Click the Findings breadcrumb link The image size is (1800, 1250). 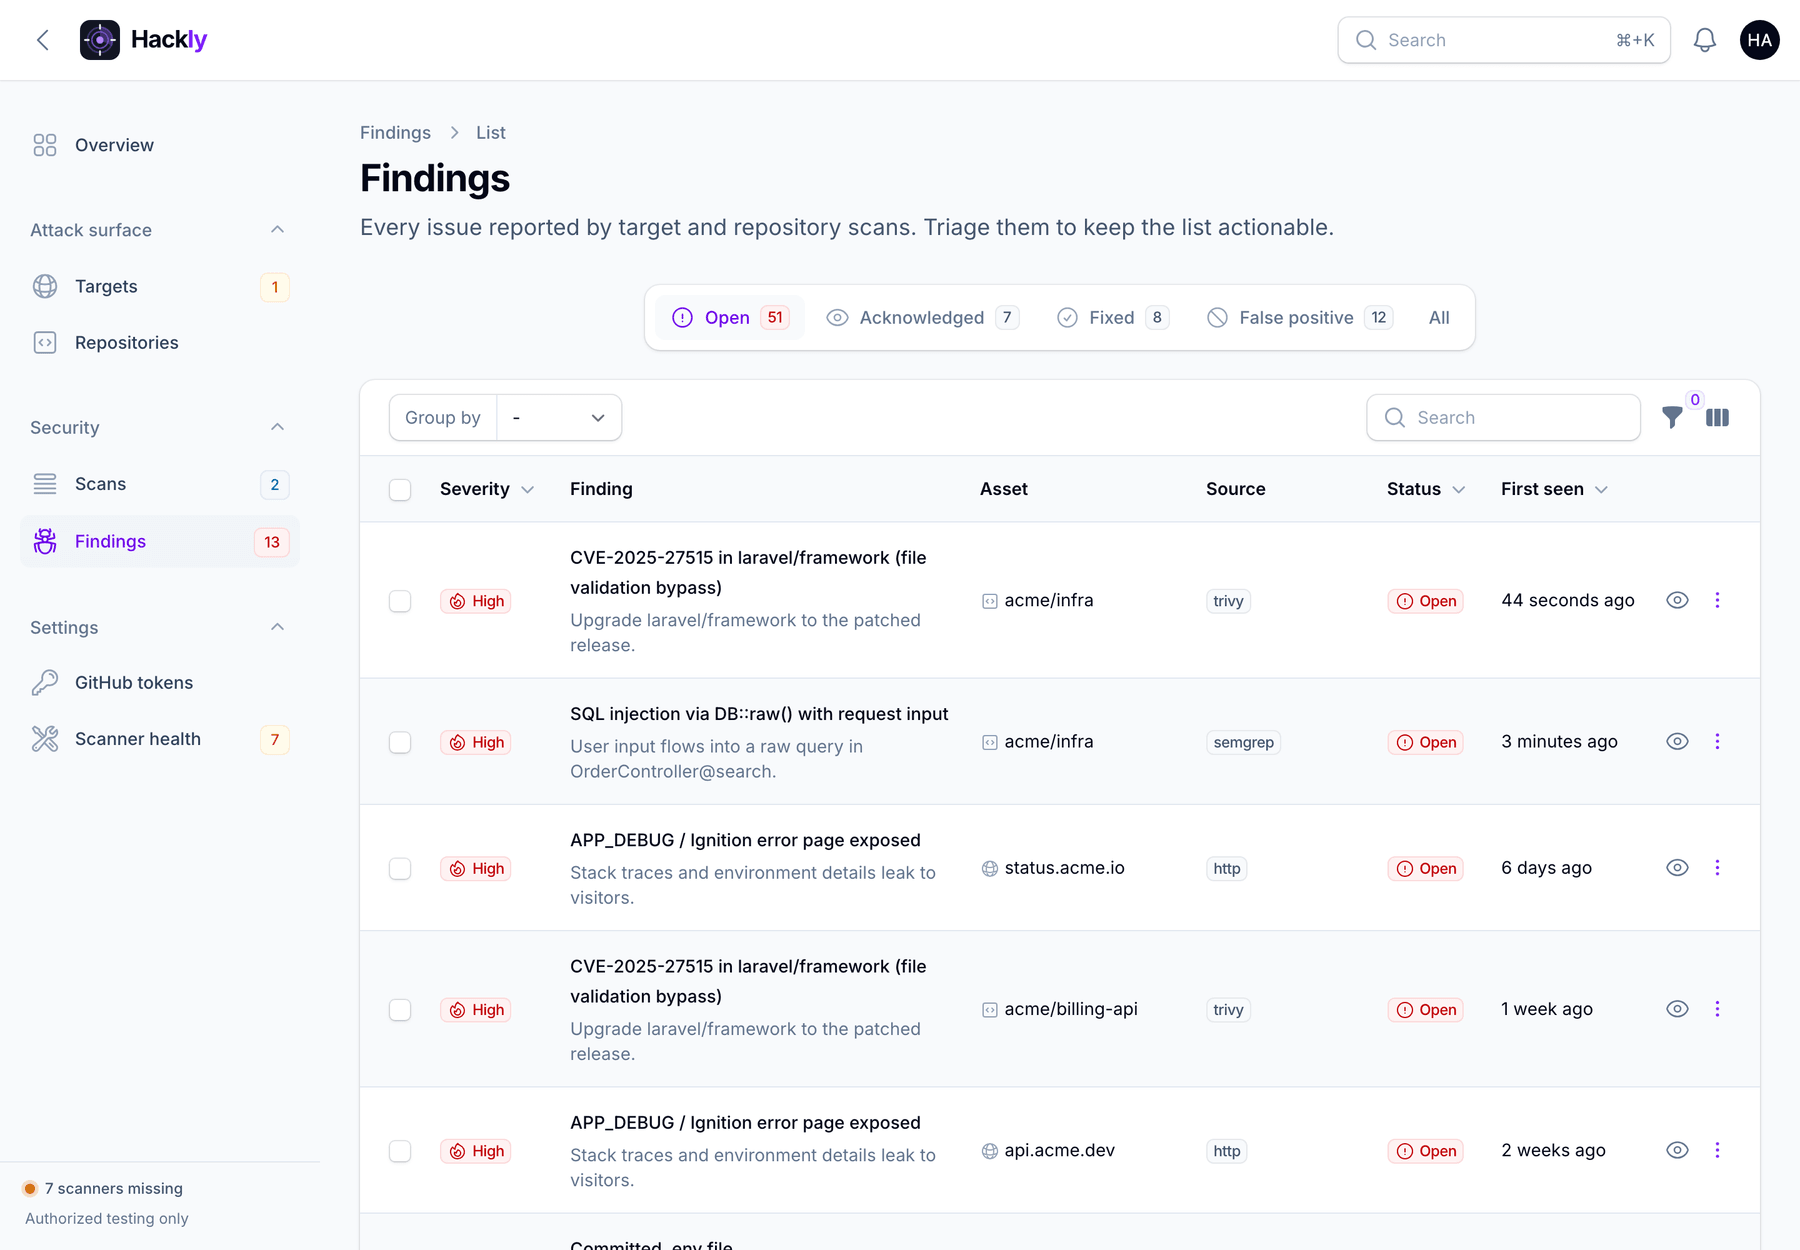(x=395, y=133)
